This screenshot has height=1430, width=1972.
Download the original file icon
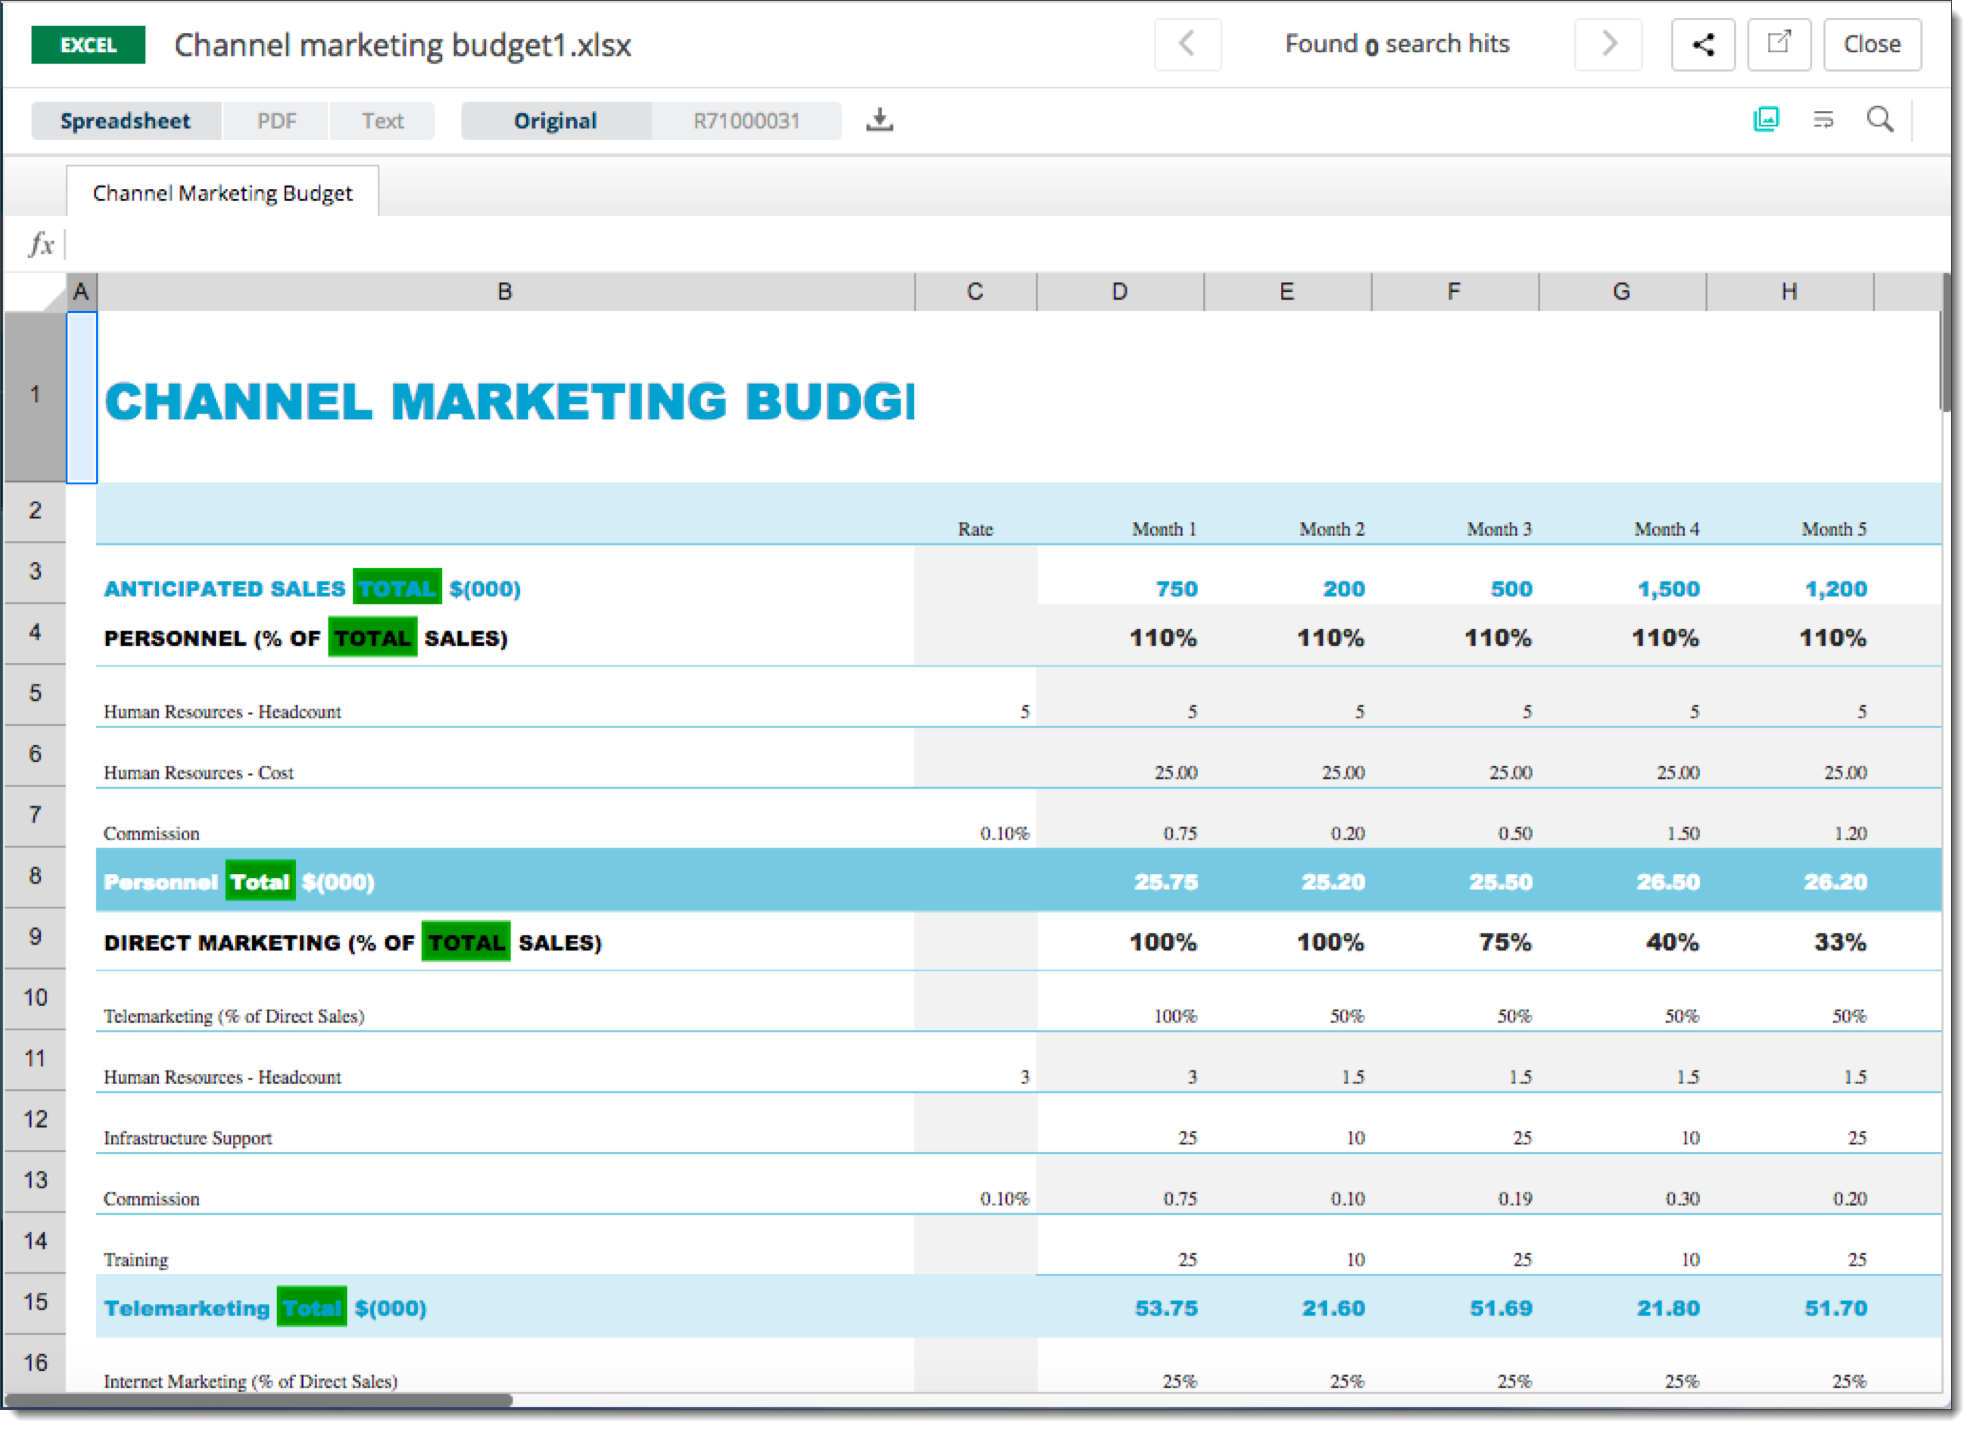point(879,120)
